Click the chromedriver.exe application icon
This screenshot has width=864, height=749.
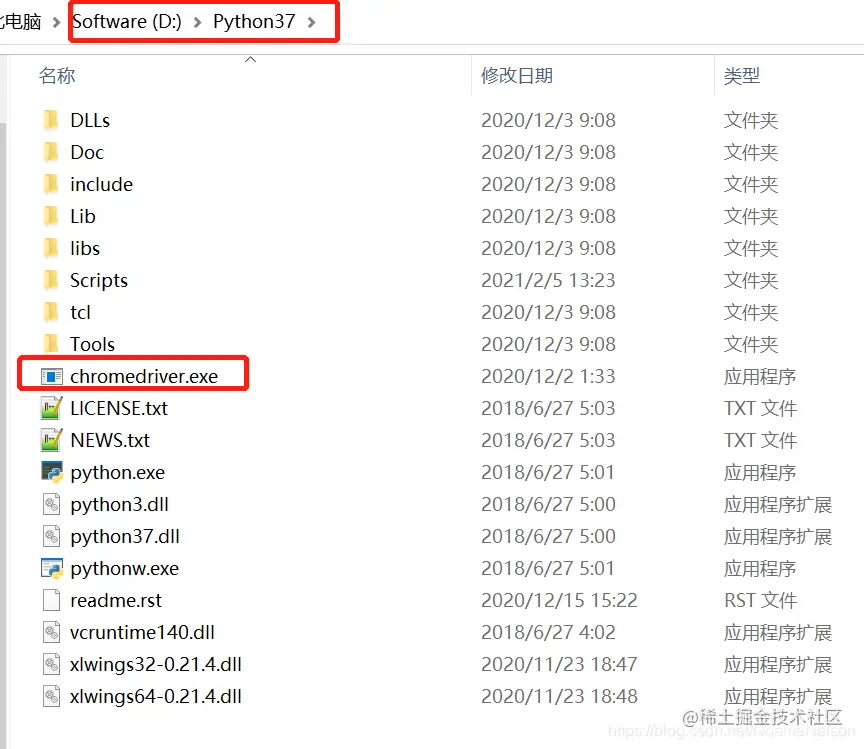[x=52, y=376]
